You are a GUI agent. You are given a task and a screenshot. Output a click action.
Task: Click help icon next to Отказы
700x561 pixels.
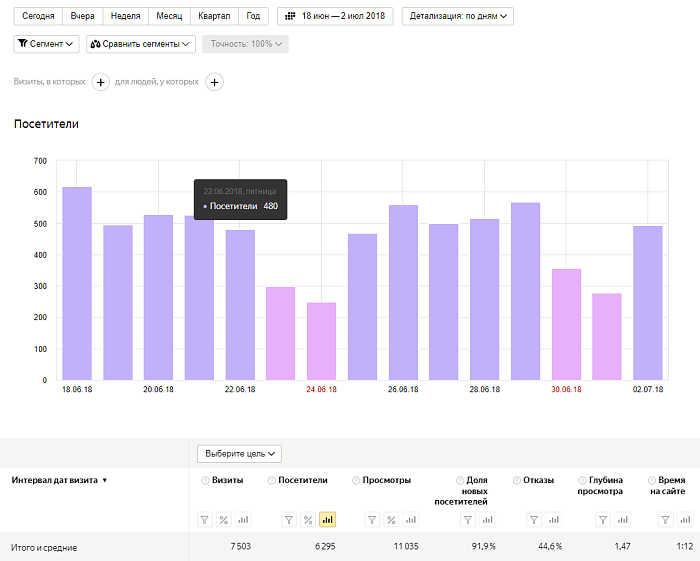pos(517,481)
